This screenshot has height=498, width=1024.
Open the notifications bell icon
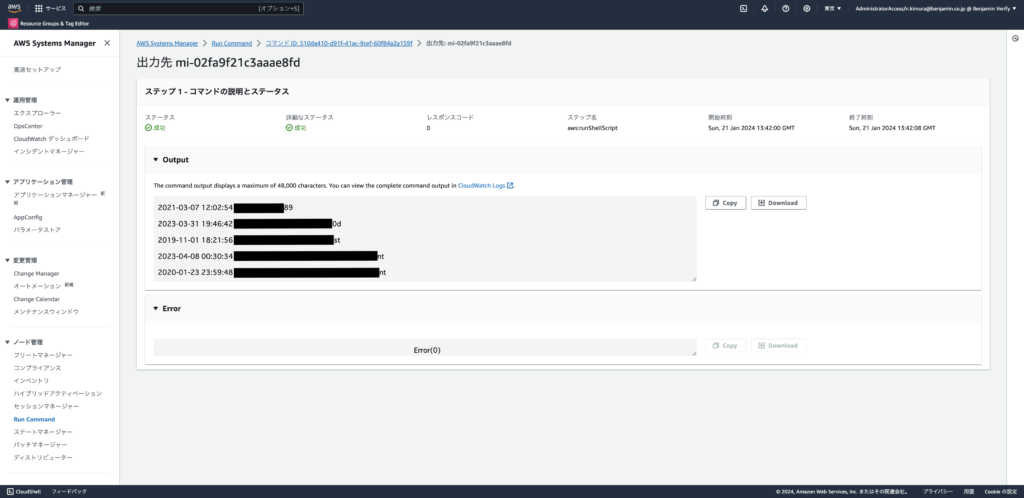[x=764, y=8]
